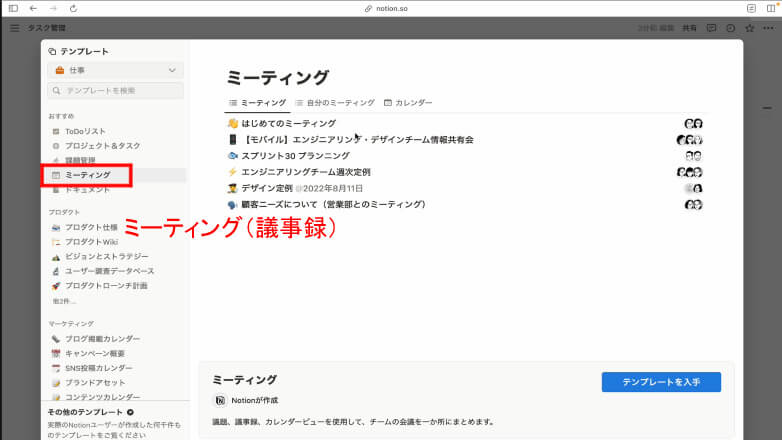Open the エンジニアリングチーム週次定例 entry

point(306,172)
